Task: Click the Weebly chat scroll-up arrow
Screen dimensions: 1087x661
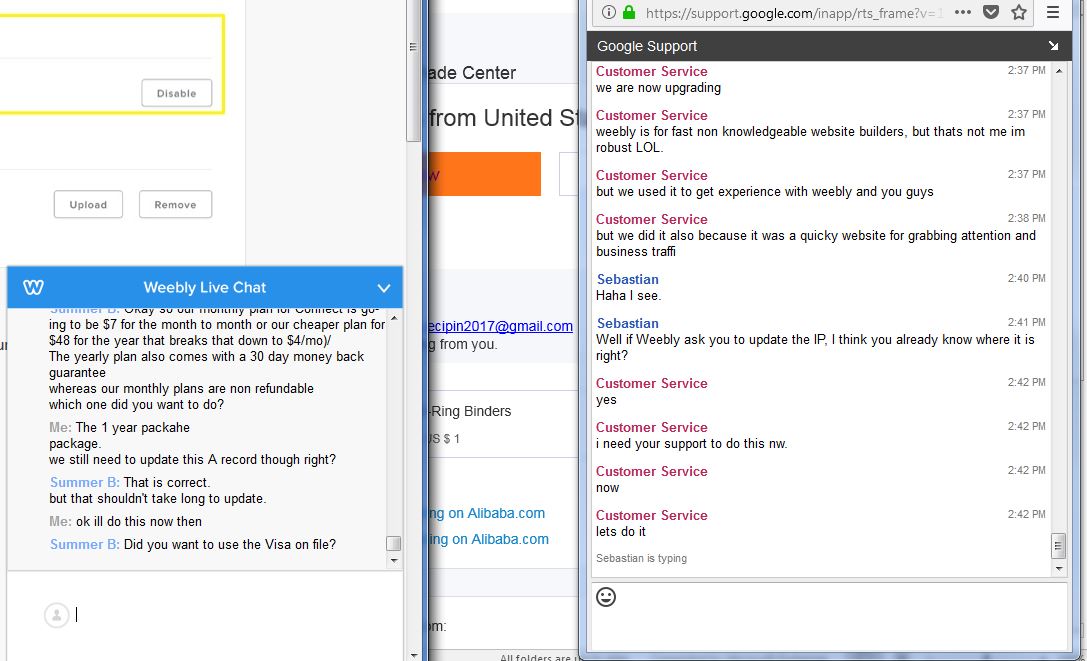Action: point(394,318)
